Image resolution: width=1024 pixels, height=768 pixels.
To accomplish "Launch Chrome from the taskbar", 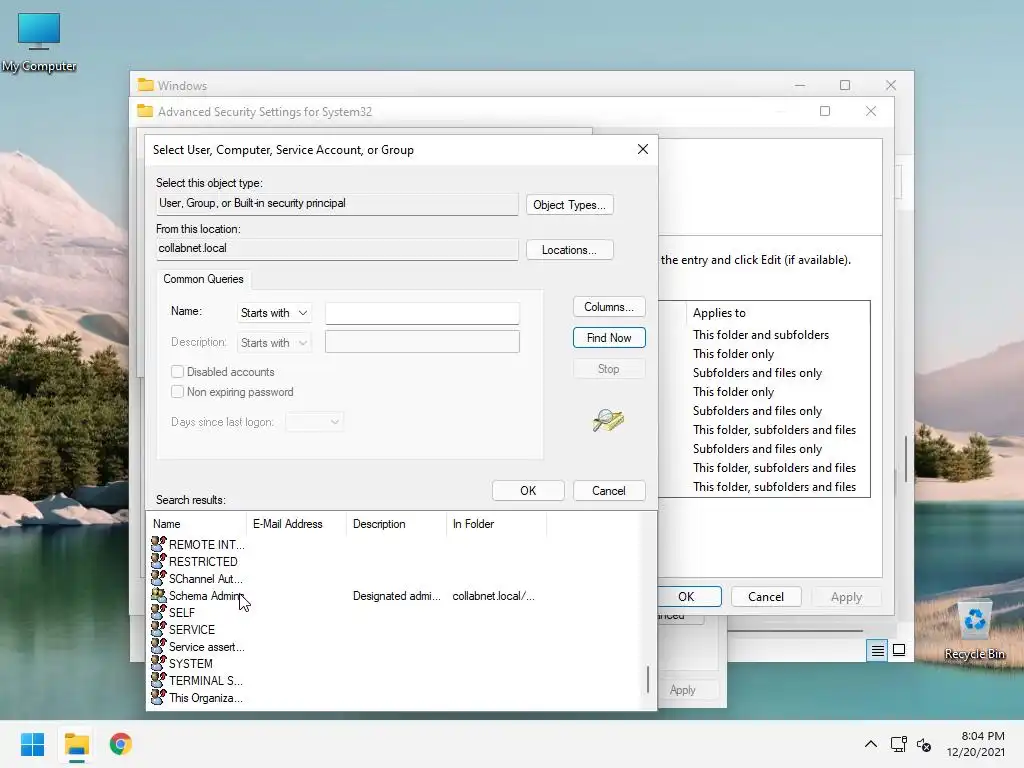I will point(121,744).
